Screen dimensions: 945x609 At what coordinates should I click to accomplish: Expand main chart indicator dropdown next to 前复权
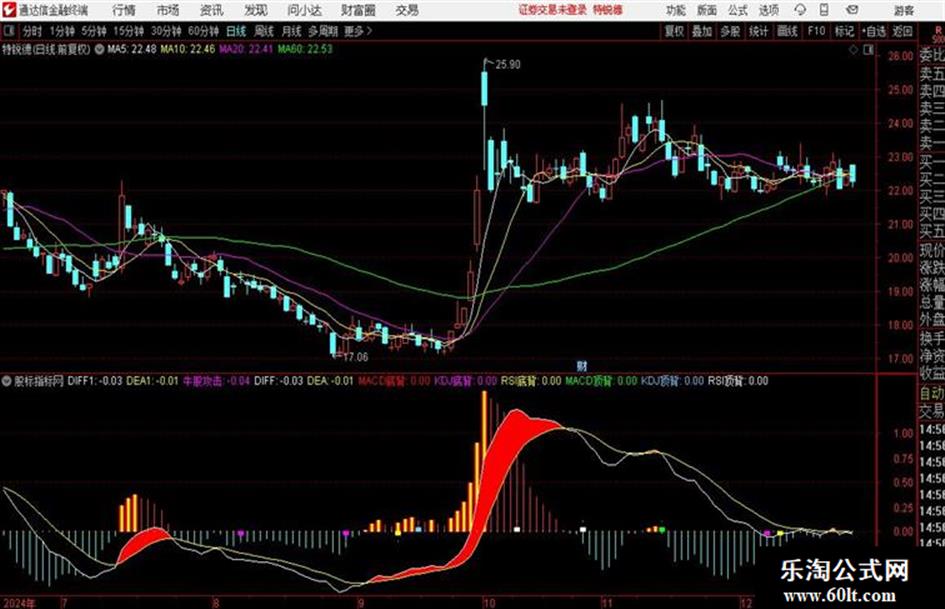pos(99,49)
